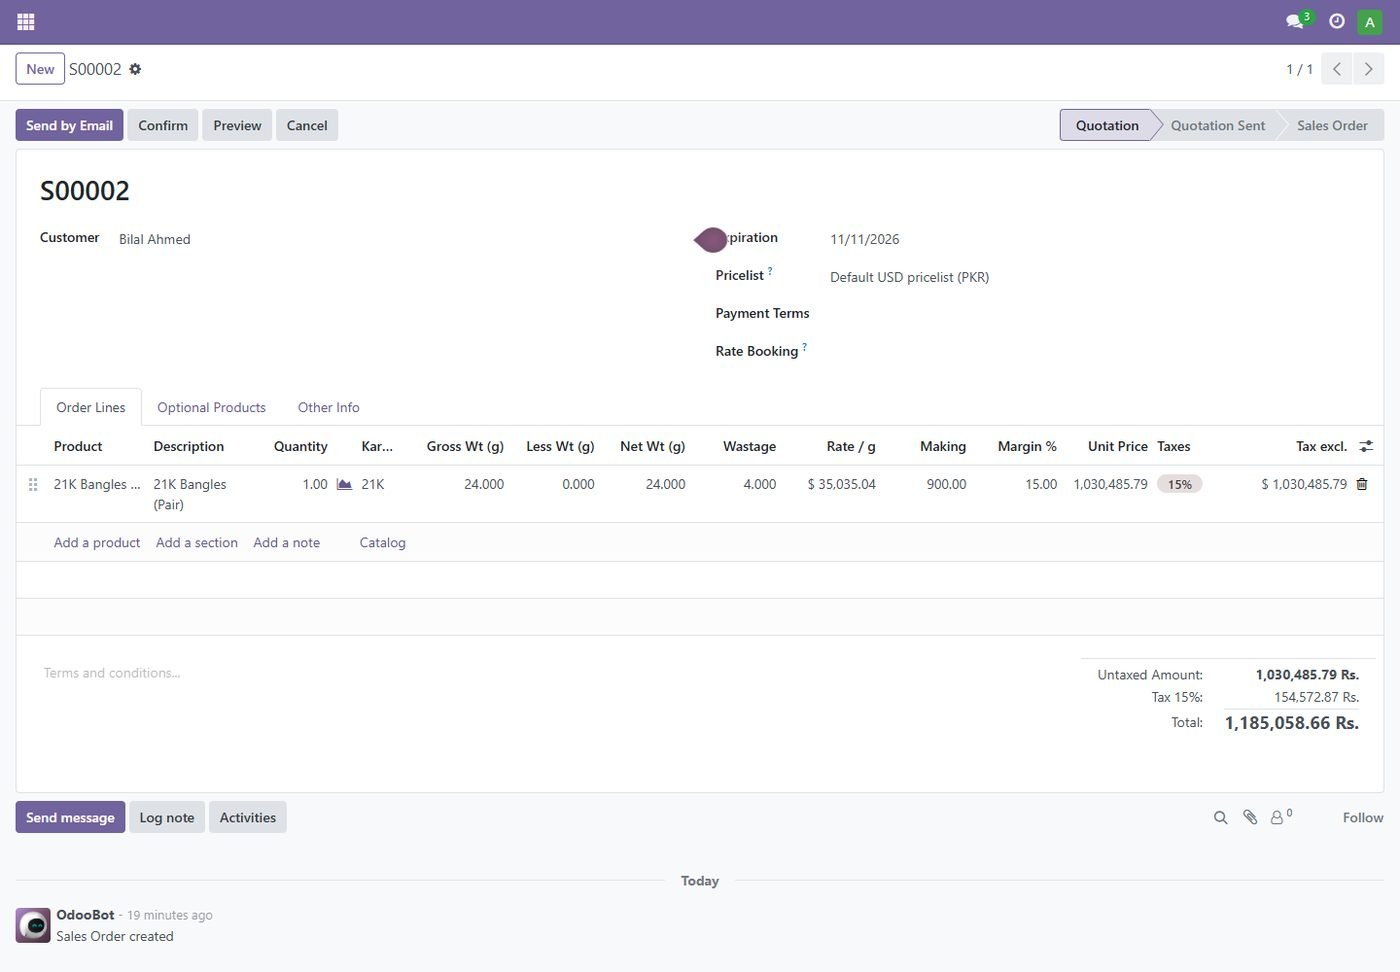Open the user avatar menu
Image resolution: width=1400 pixels, height=972 pixels.
pyautogui.click(x=1370, y=22)
